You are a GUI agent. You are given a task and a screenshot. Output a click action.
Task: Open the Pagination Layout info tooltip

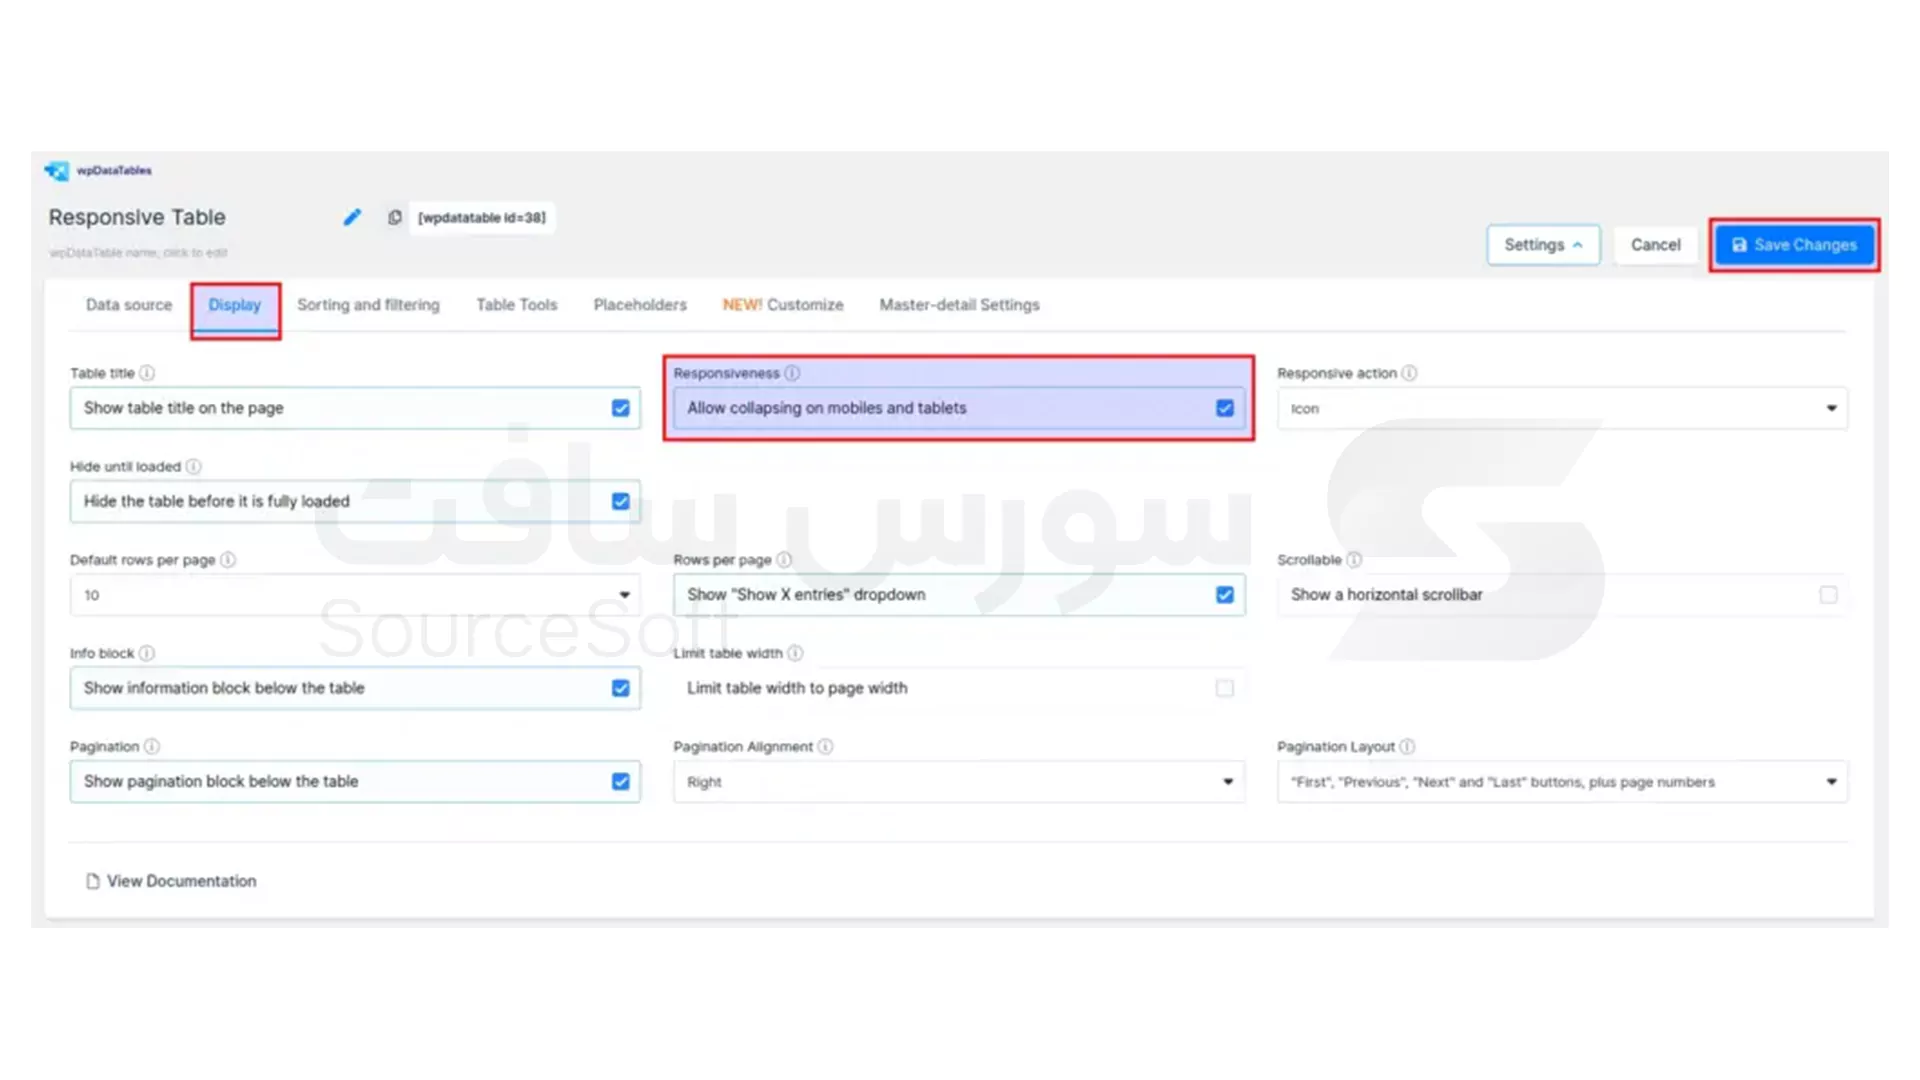click(1408, 746)
